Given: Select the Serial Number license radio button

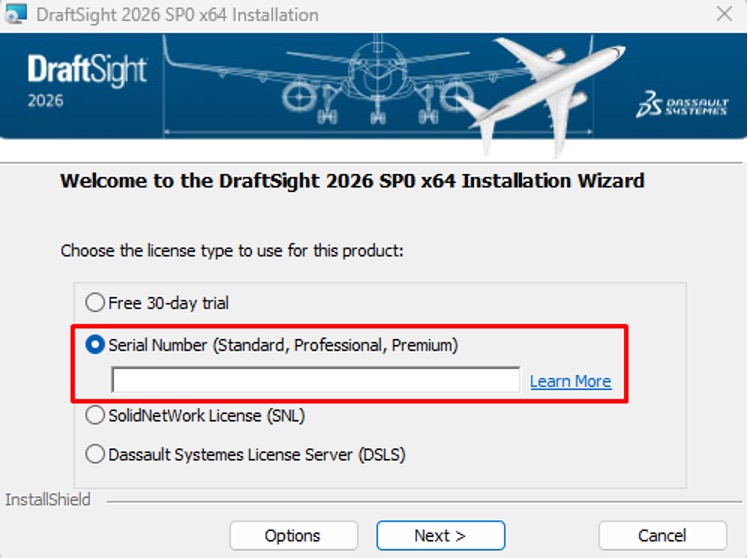Looking at the screenshot, I should 95,345.
